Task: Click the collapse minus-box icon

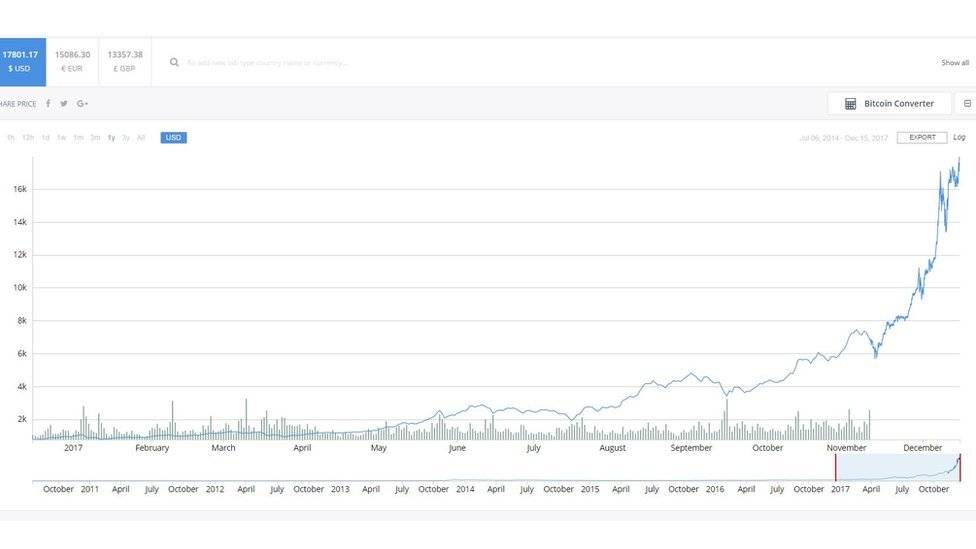Action: tap(967, 103)
